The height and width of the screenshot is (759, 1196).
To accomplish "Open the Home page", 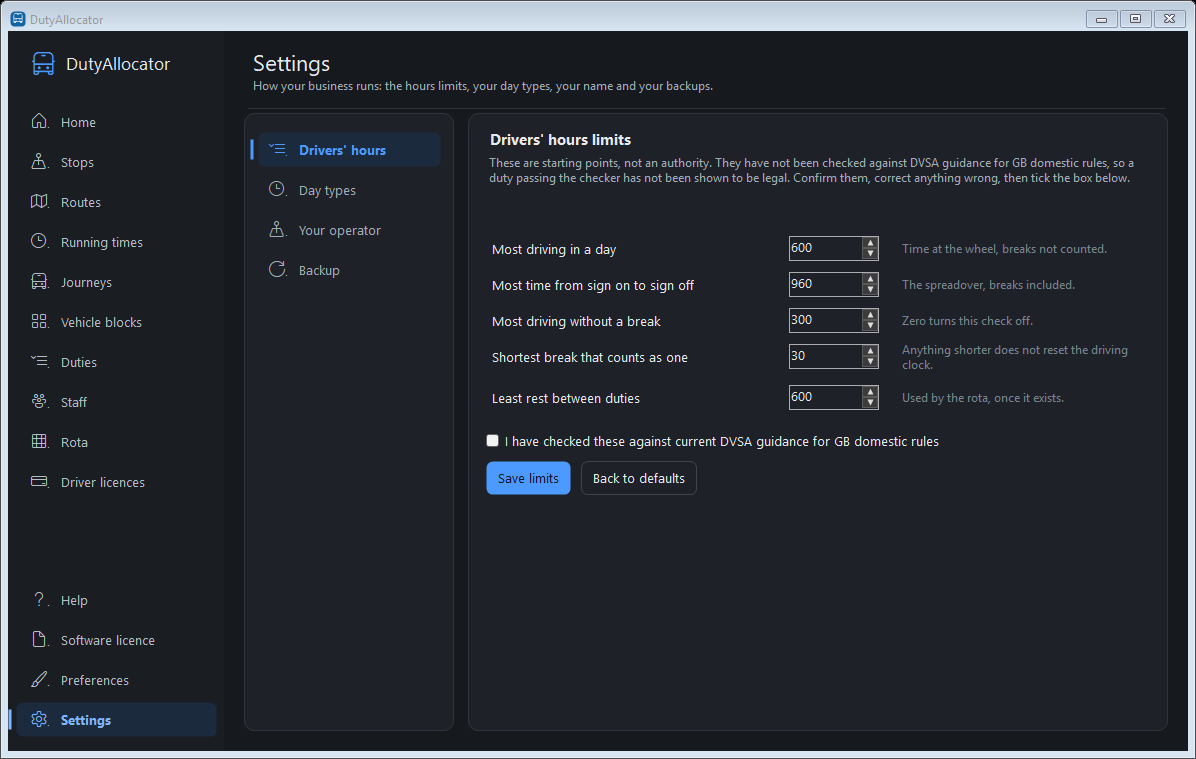I will coord(116,122).
